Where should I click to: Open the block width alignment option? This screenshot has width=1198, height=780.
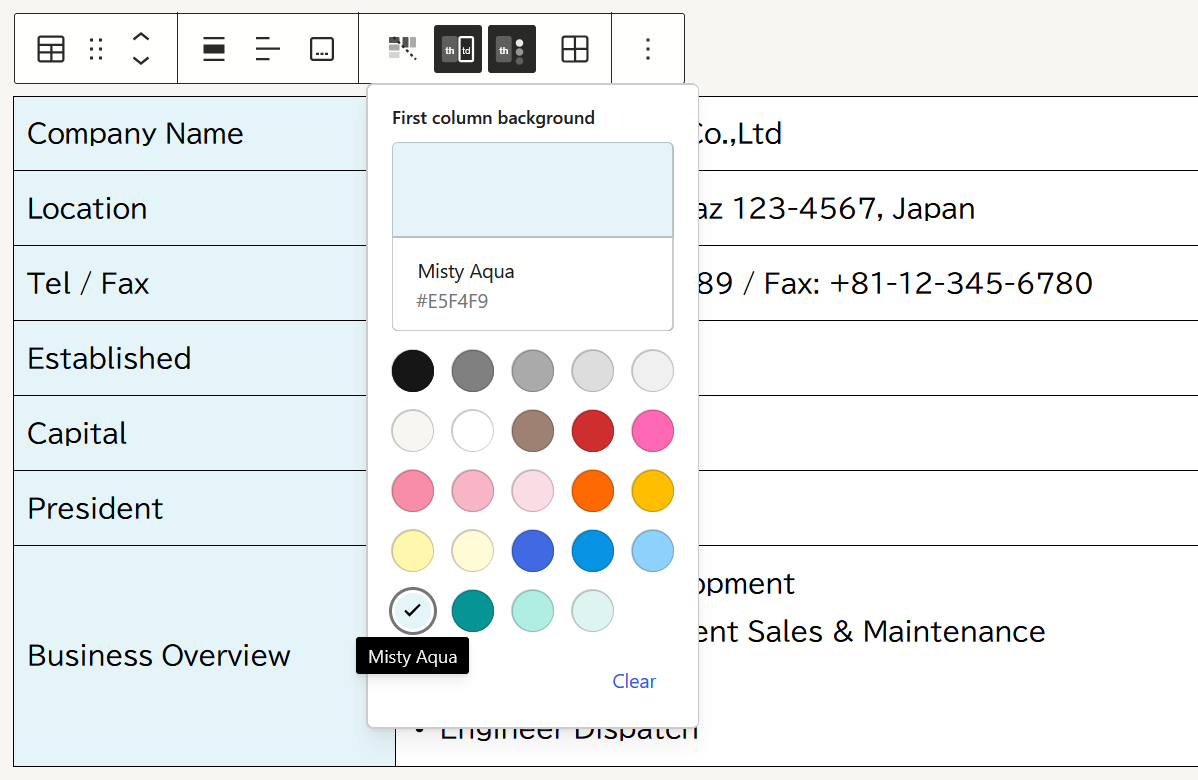(x=214, y=50)
